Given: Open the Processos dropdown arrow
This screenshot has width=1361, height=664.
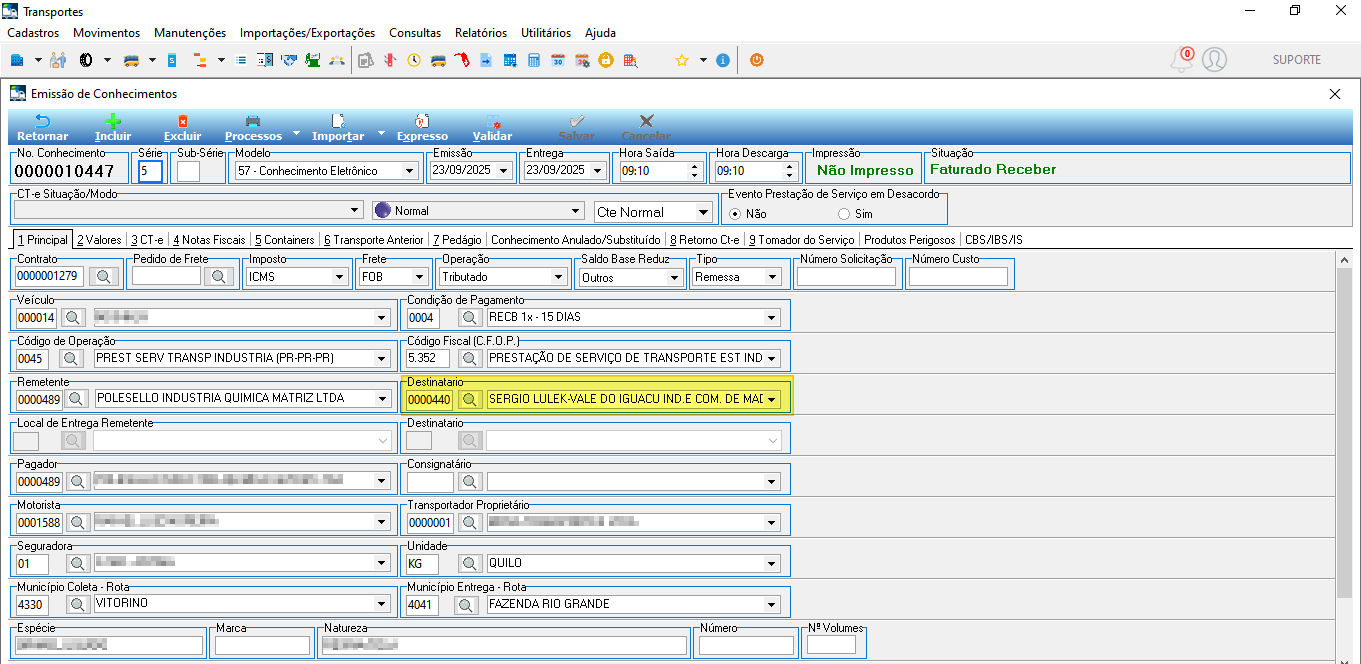Looking at the screenshot, I should coord(296,133).
